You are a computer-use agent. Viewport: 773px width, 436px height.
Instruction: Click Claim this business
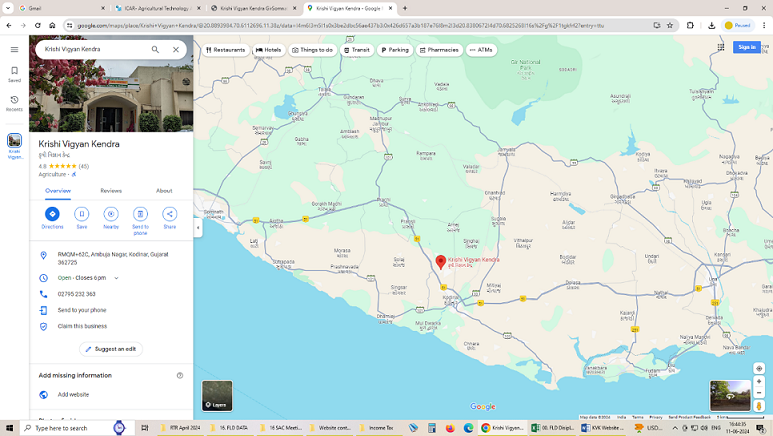pyautogui.click(x=82, y=326)
